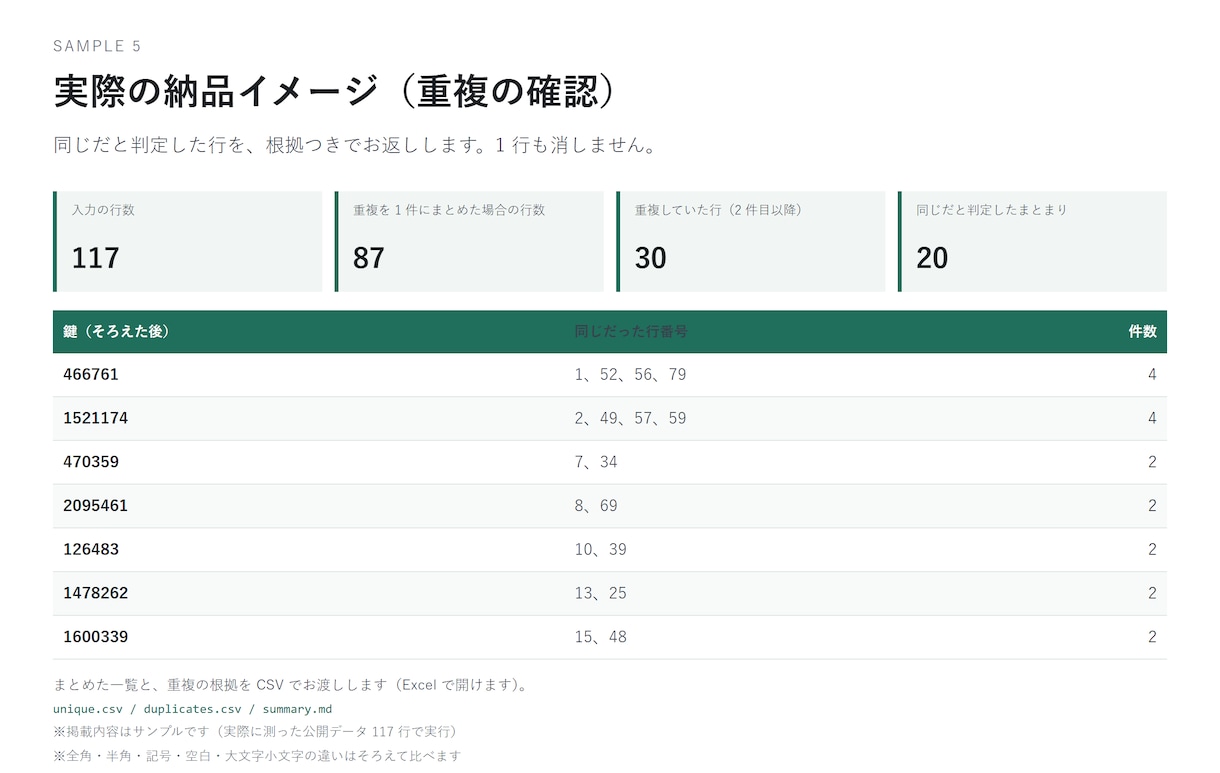Image resolution: width=1220 pixels, height=773 pixels.
Task: Select key cell 1600339
Action: (x=96, y=637)
